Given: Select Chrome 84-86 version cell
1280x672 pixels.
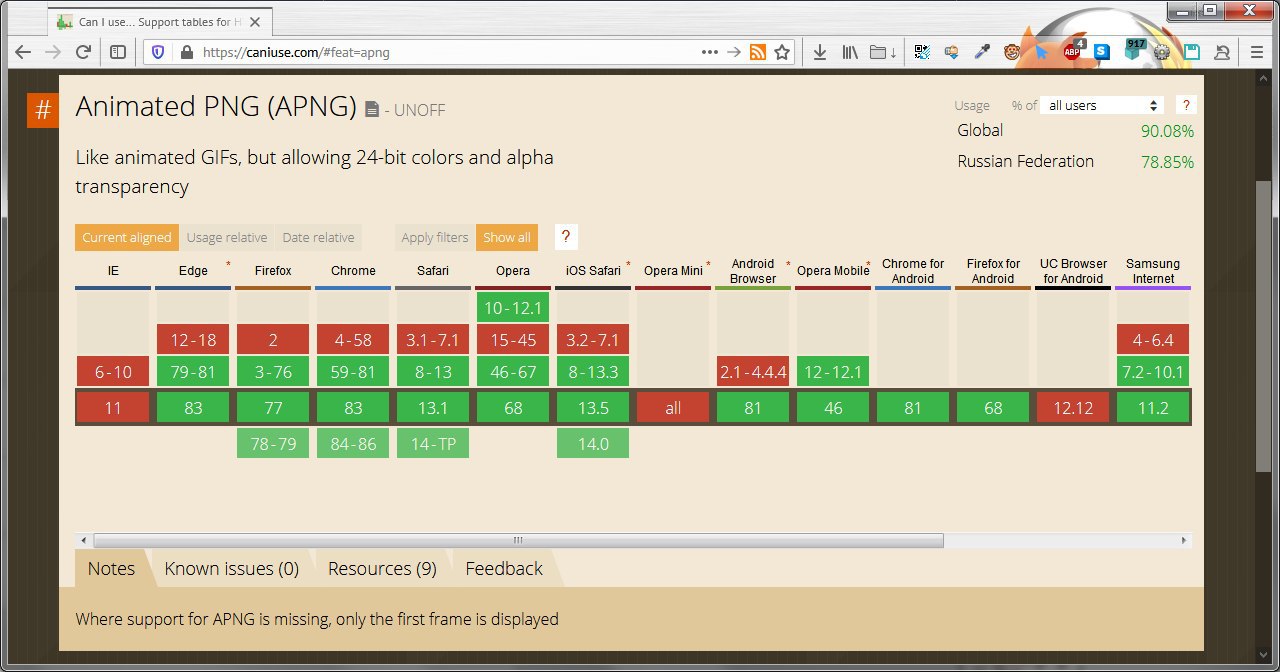Looking at the screenshot, I should point(353,443).
